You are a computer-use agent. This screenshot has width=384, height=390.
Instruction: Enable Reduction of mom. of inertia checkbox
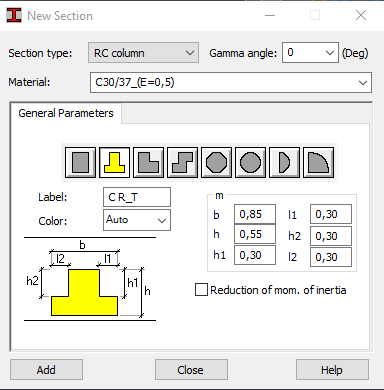[x=201, y=290]
